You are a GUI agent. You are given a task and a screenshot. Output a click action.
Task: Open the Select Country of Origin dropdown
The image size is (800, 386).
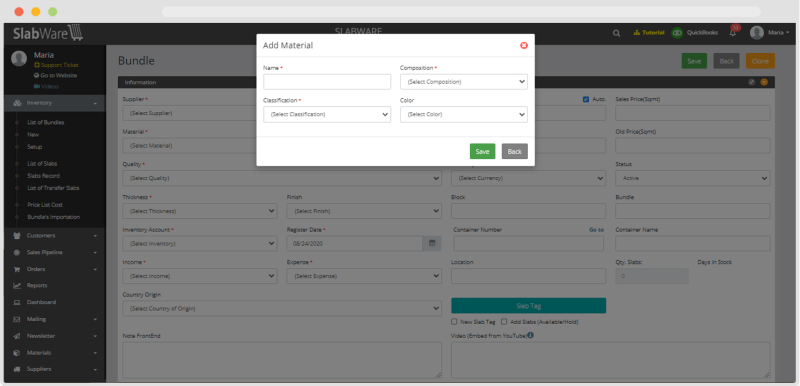click(x=282, y=308)
